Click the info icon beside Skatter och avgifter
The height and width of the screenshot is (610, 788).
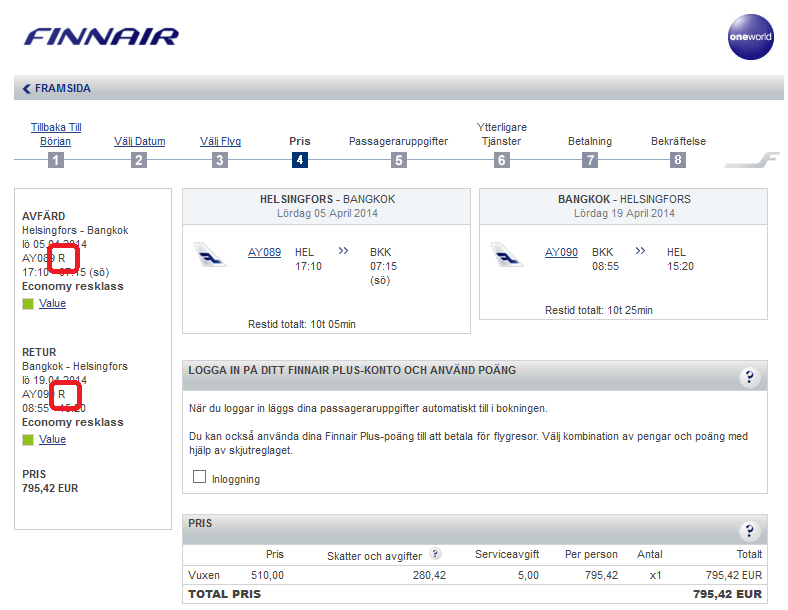pyautogui.click(x=435, y=554)
